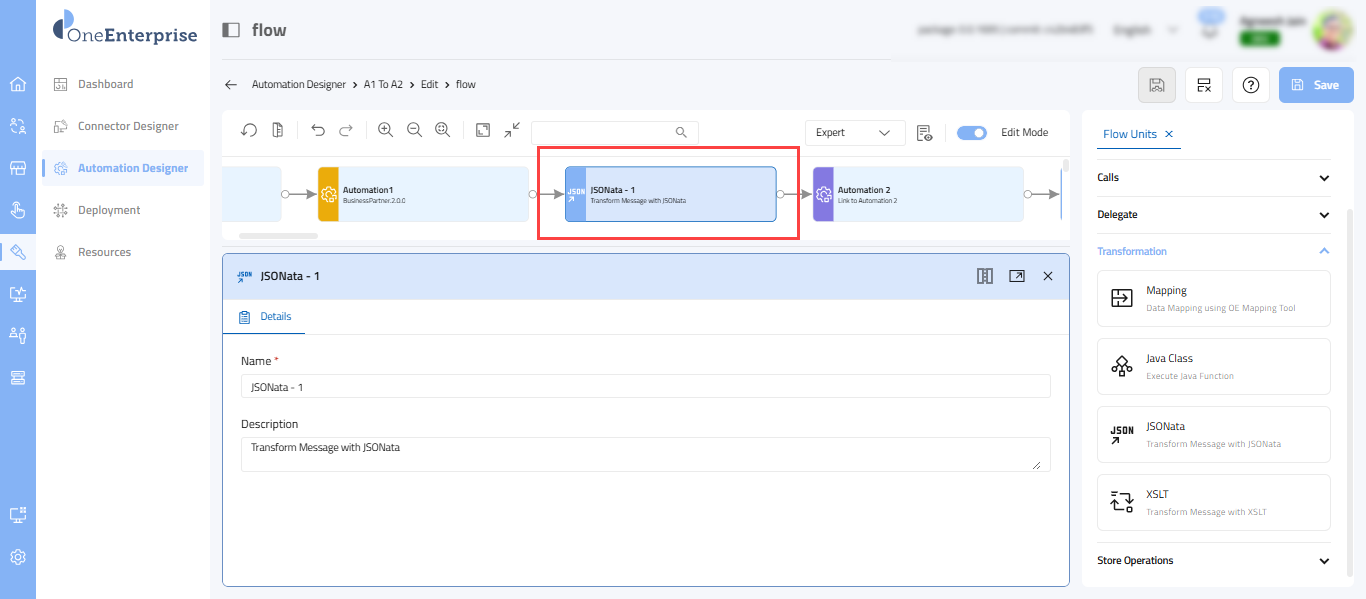Click Automation Designer breadcrumb link
Image resolution: width=1366 pixels, height=599 pixels.
[x=299, y=85]
